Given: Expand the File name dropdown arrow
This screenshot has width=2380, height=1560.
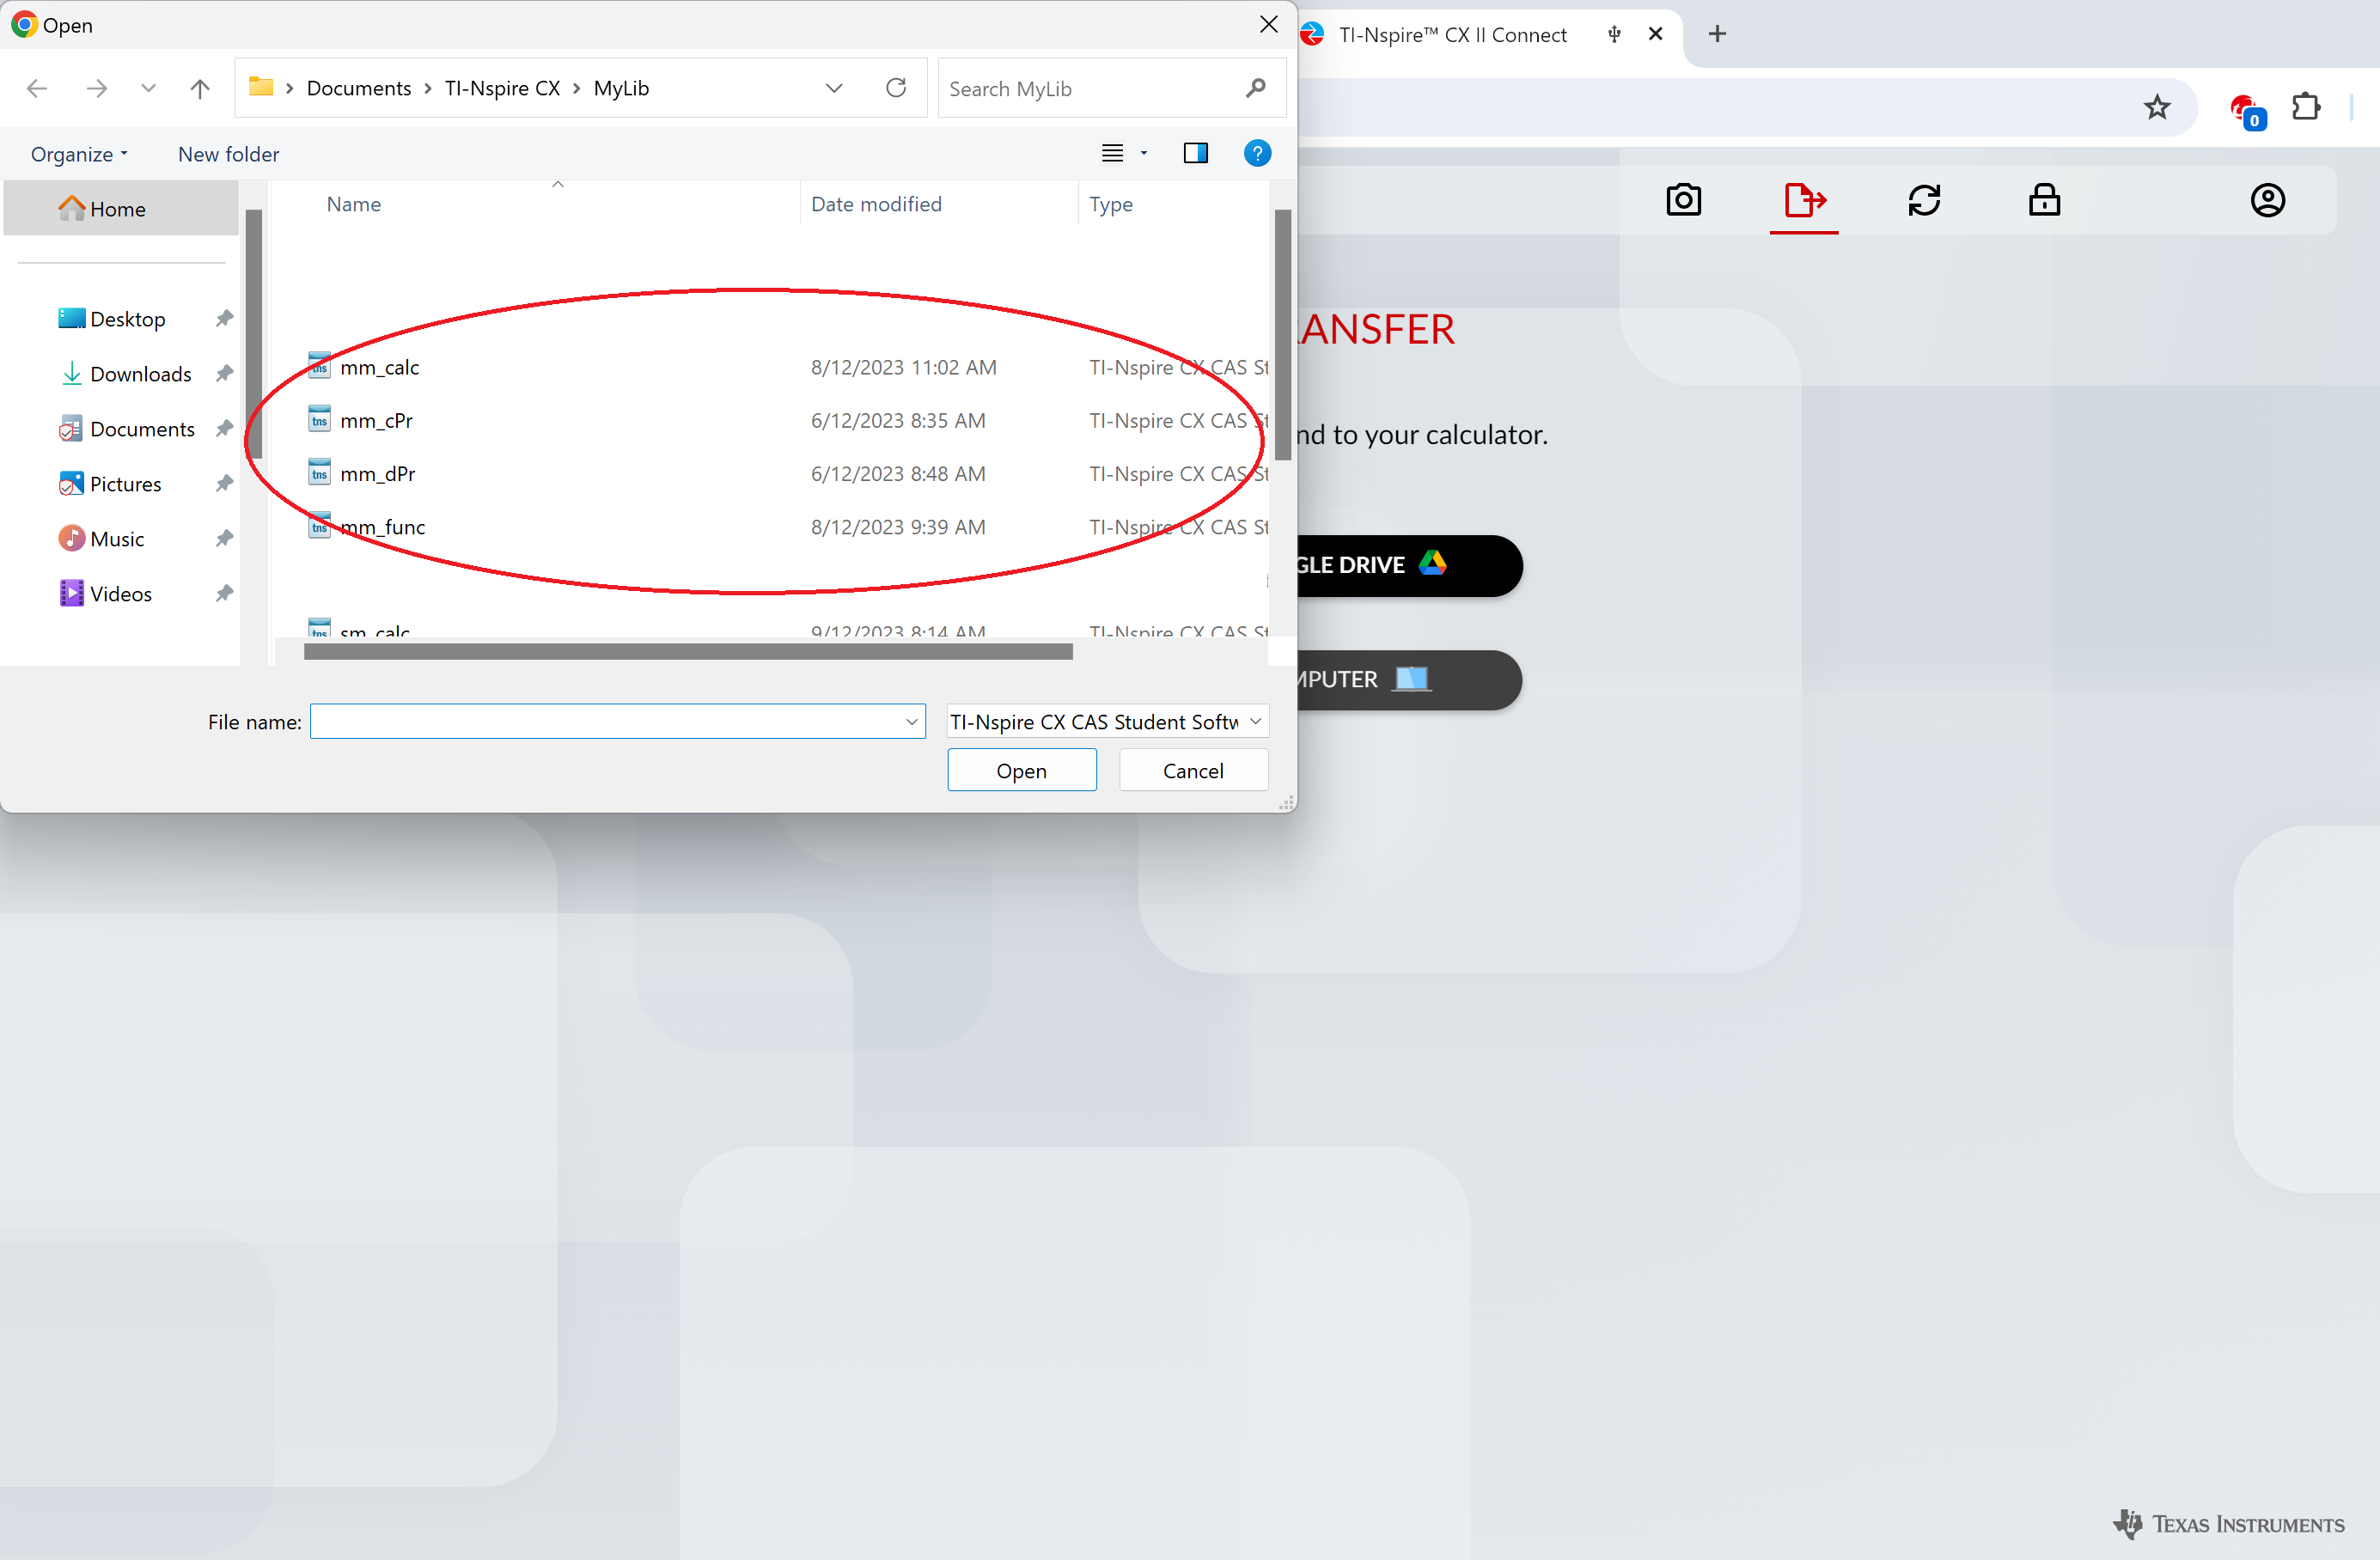Looking at the screenshot, I should click(x=911, y=722).
